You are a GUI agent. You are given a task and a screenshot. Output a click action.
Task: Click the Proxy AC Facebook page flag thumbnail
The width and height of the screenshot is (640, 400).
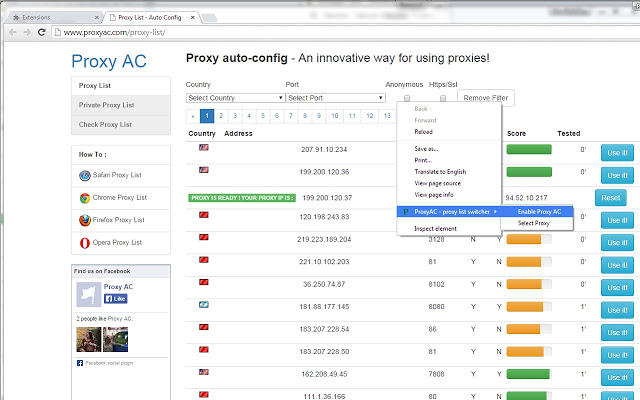click(89, 294)
